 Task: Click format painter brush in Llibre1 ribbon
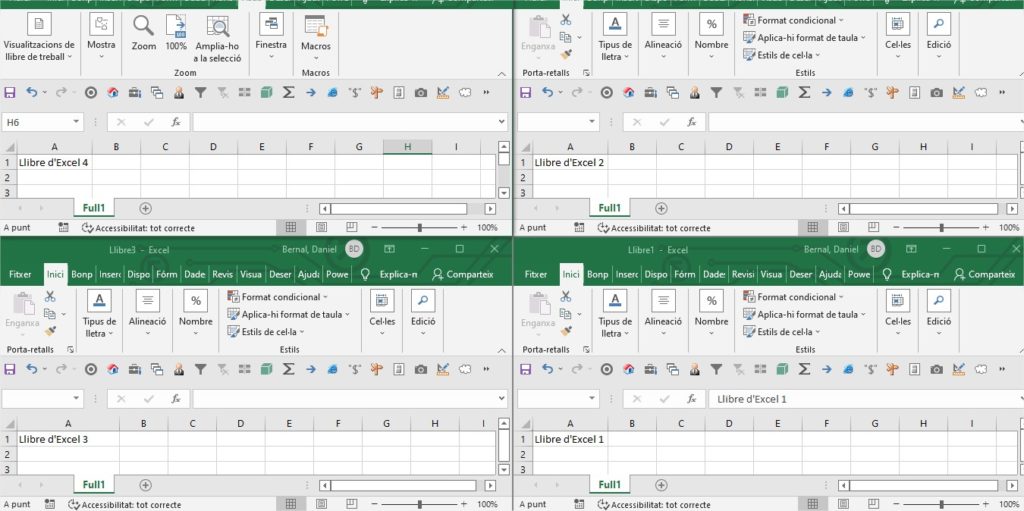click(x=566, y=331)
